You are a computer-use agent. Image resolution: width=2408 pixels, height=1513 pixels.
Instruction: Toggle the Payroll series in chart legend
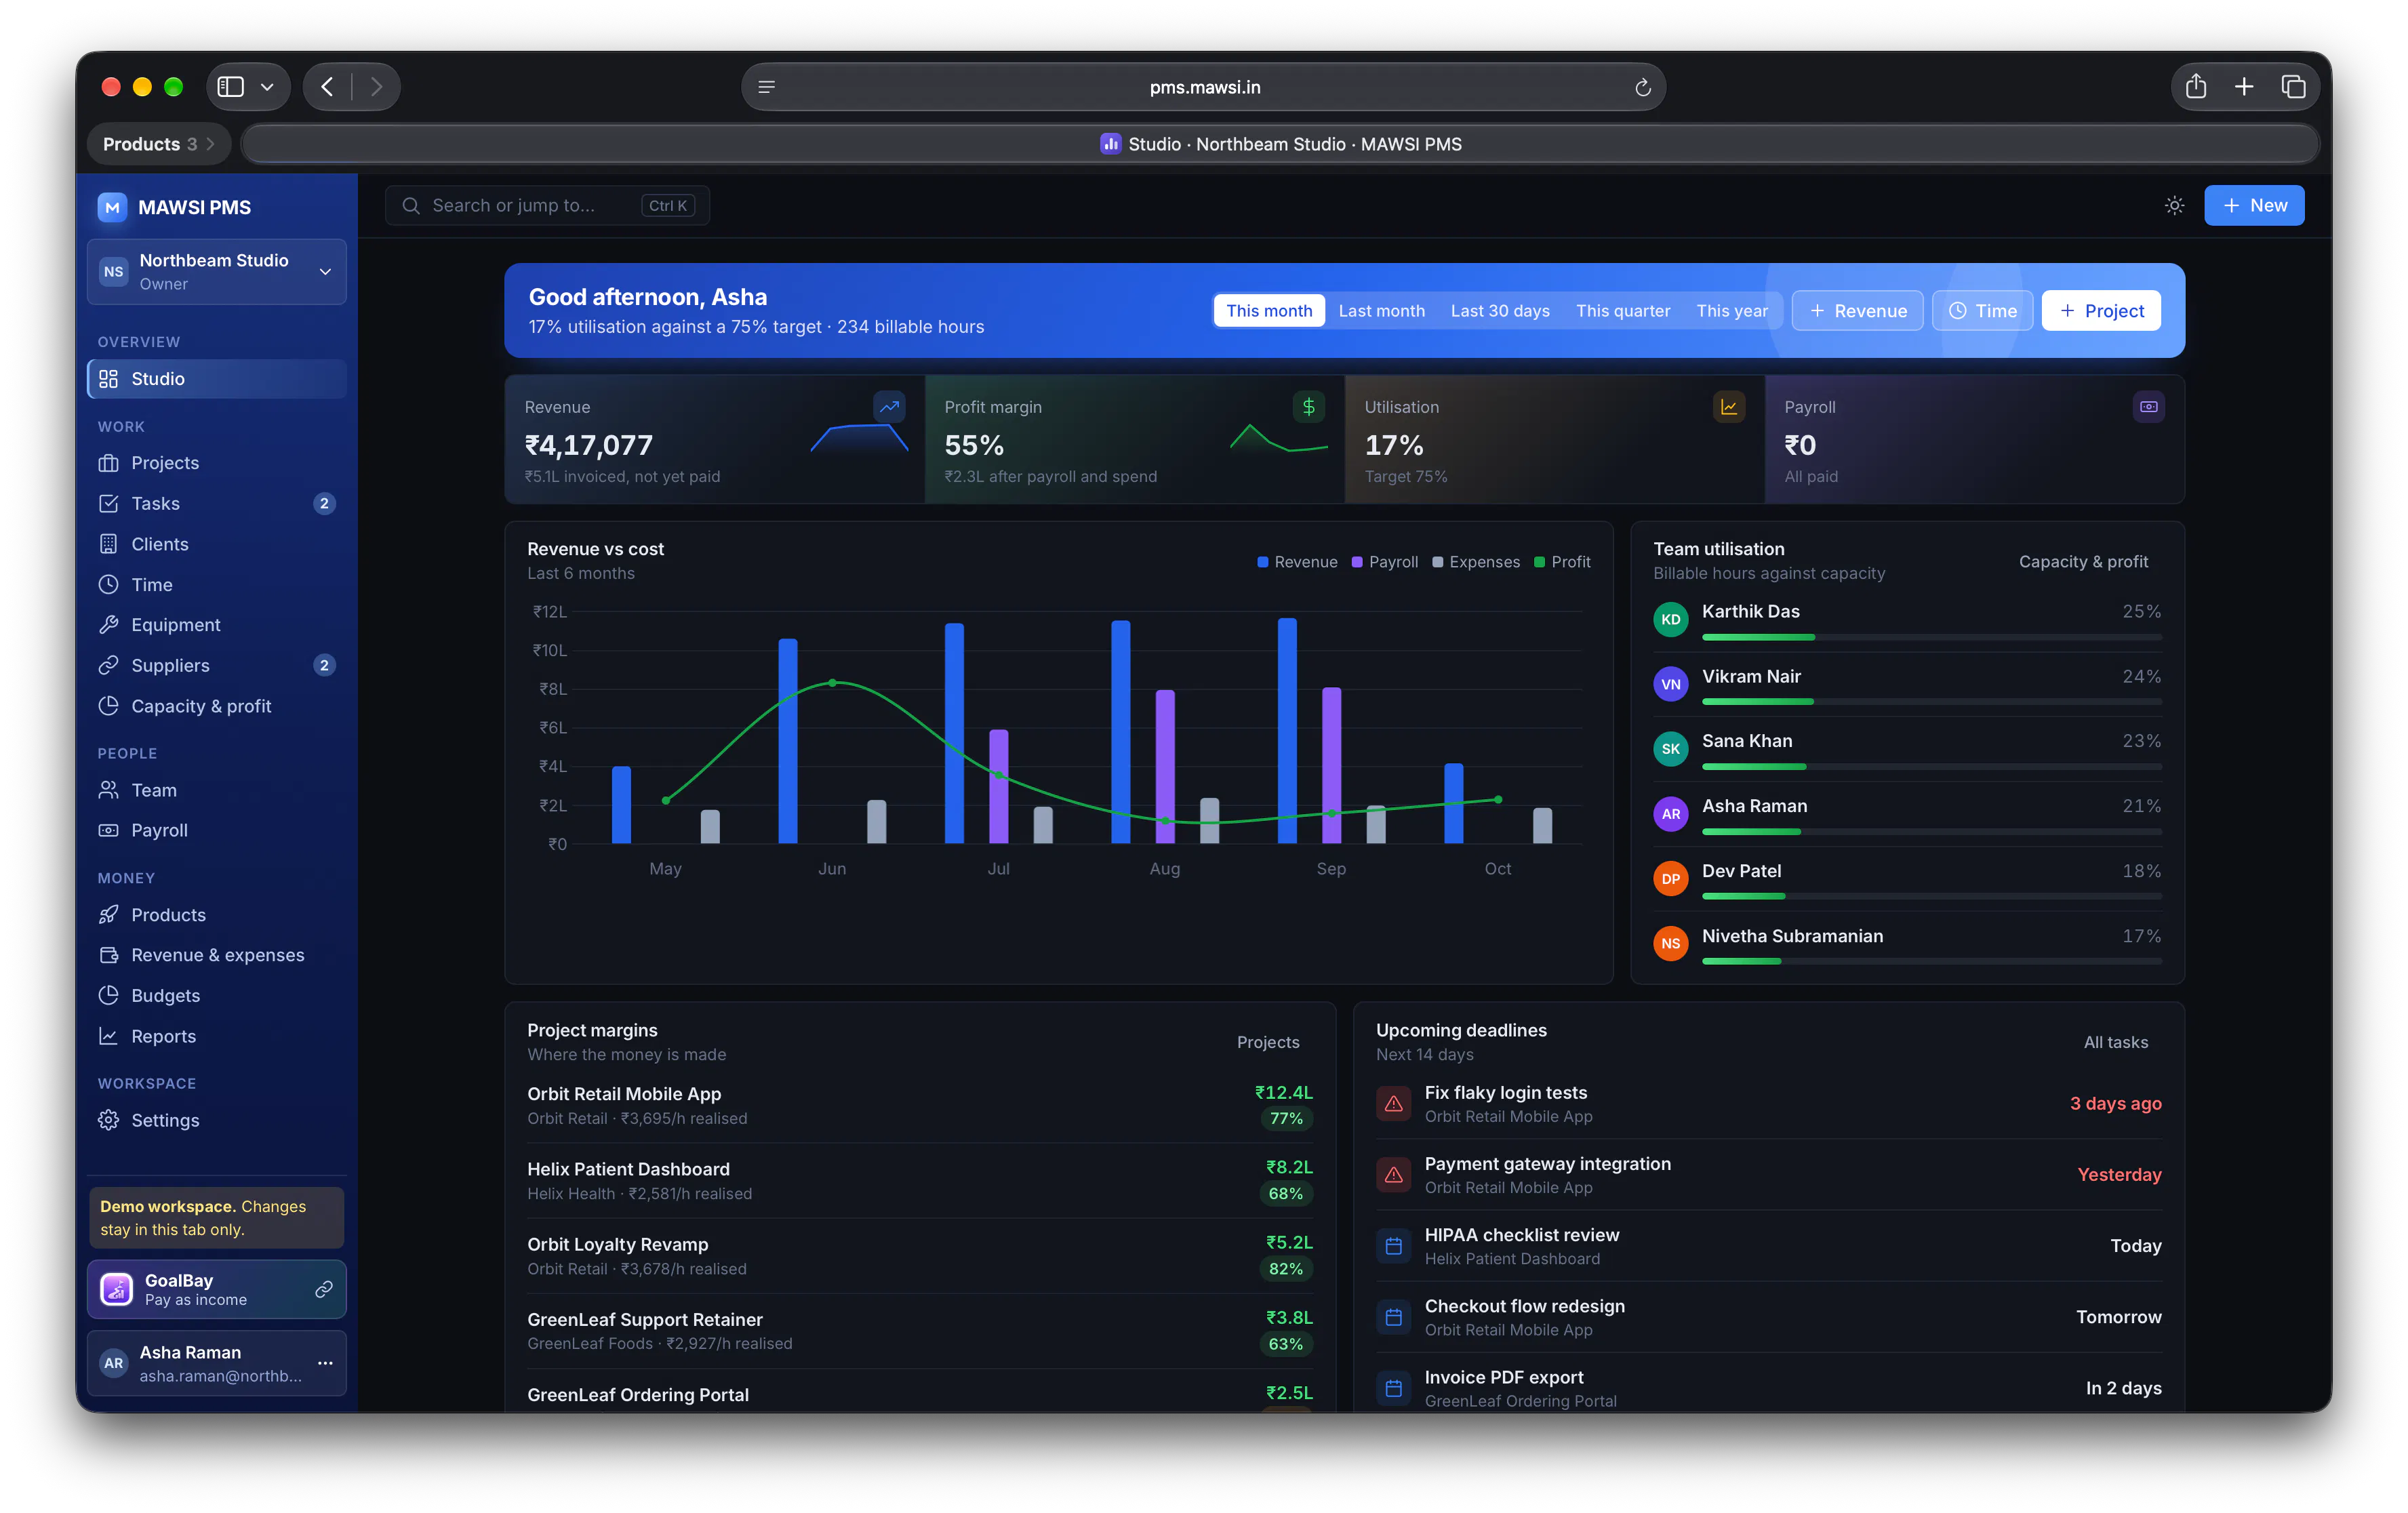point(1384,562)
